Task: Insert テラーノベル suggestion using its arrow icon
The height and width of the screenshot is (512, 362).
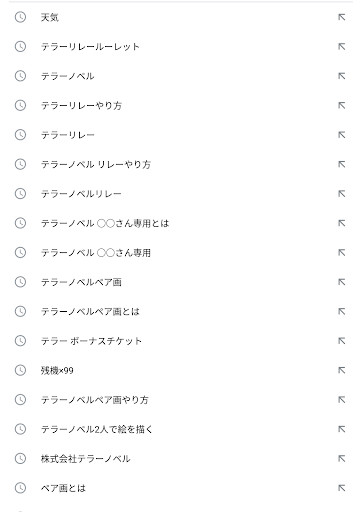Action: point(341,76)
